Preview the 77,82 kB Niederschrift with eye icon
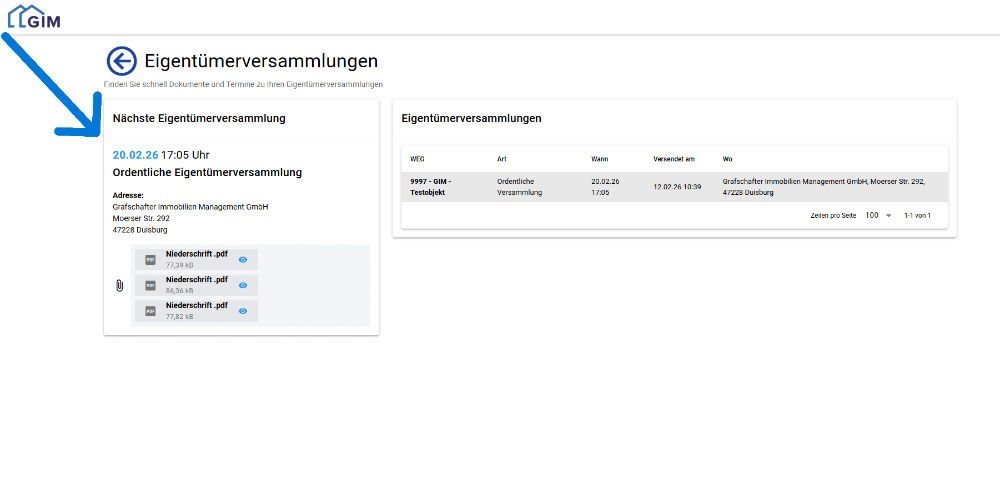 [243, 311]
